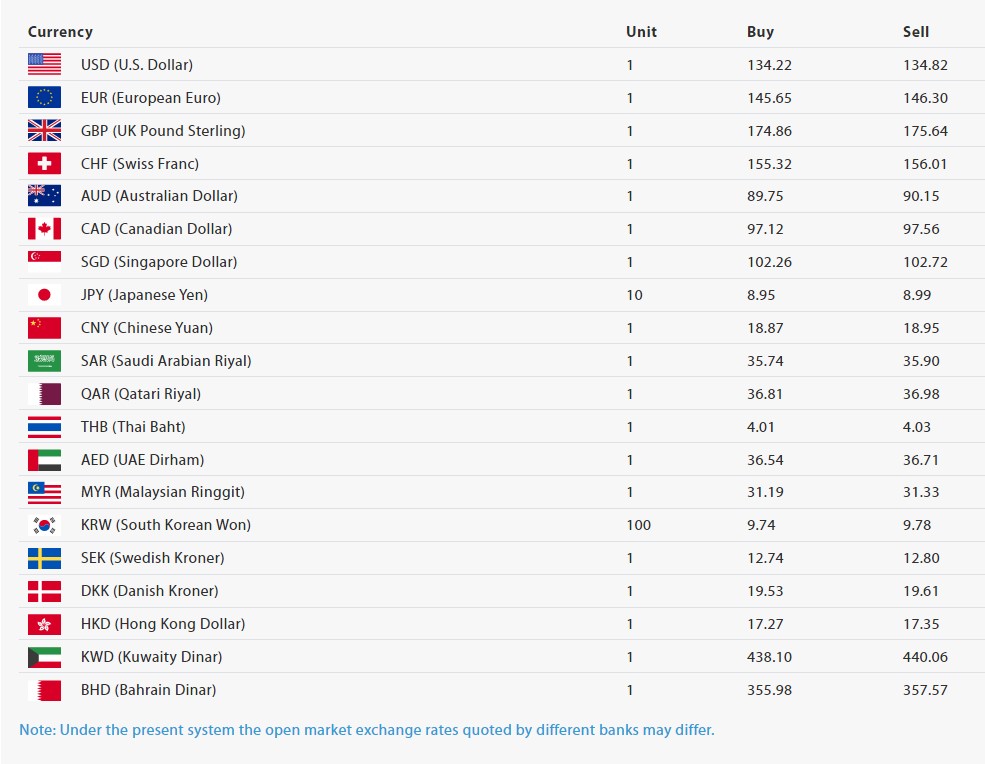The width and height of the screenshot is (985, 764).
Task: Click the Unit column header
Action: click(641, 32)
